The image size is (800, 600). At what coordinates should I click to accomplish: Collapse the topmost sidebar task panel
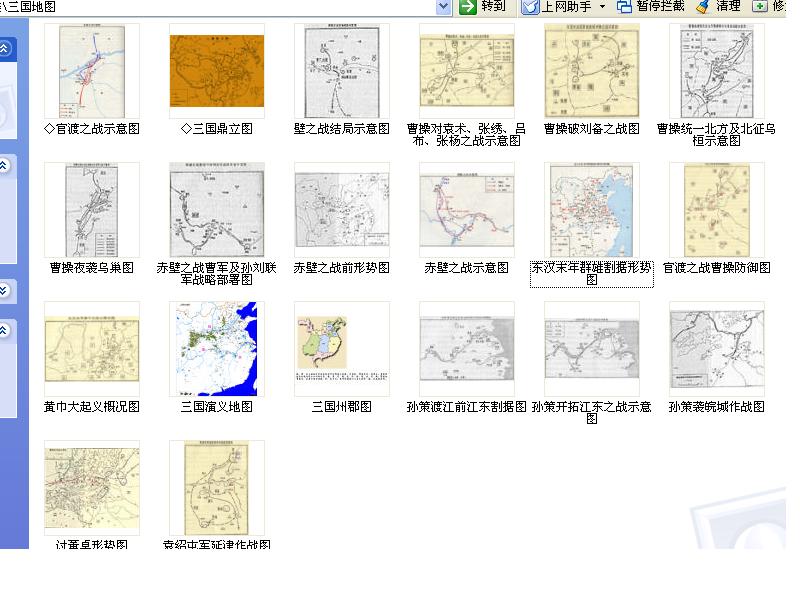point(6,48)
